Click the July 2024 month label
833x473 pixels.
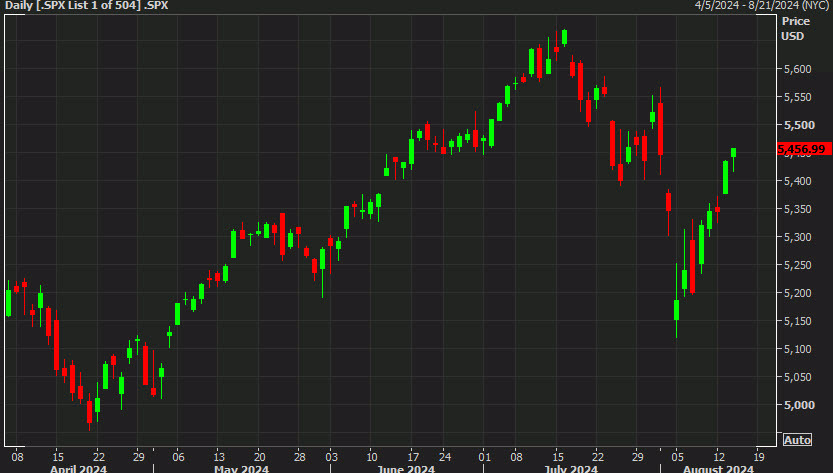coord(571,469)
